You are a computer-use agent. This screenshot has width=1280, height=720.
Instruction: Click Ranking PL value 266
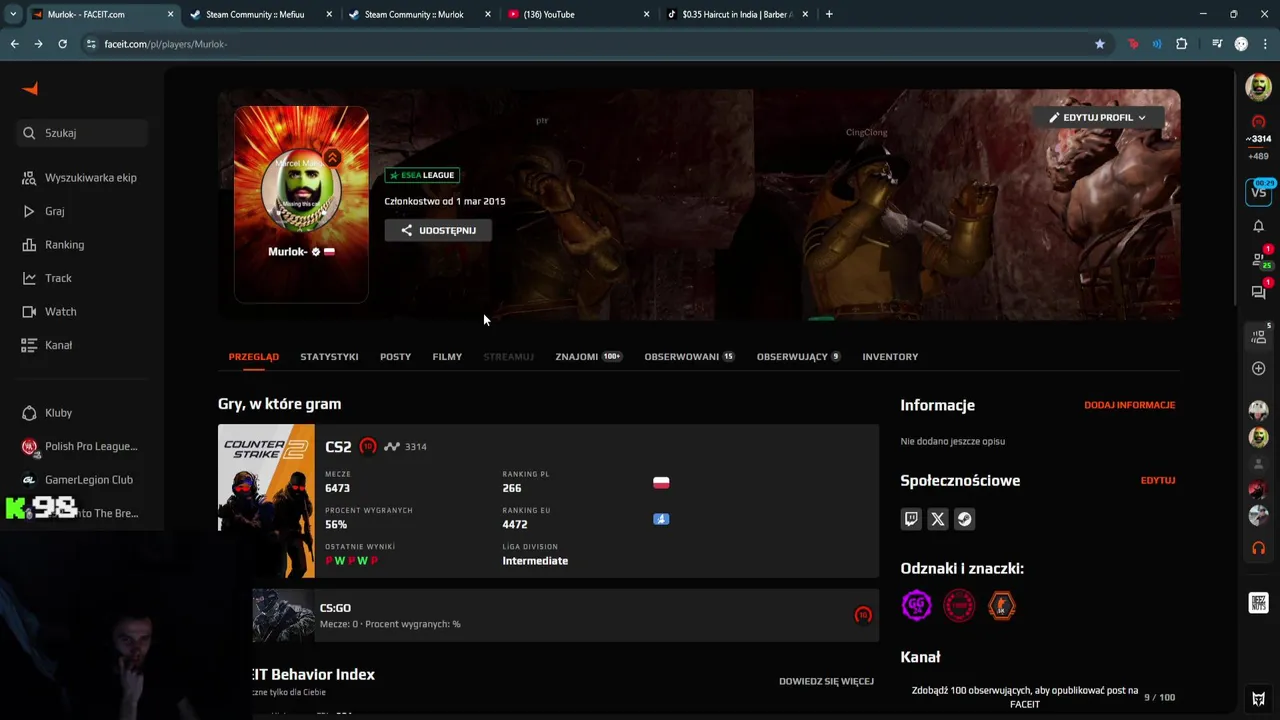click(512, 489)
